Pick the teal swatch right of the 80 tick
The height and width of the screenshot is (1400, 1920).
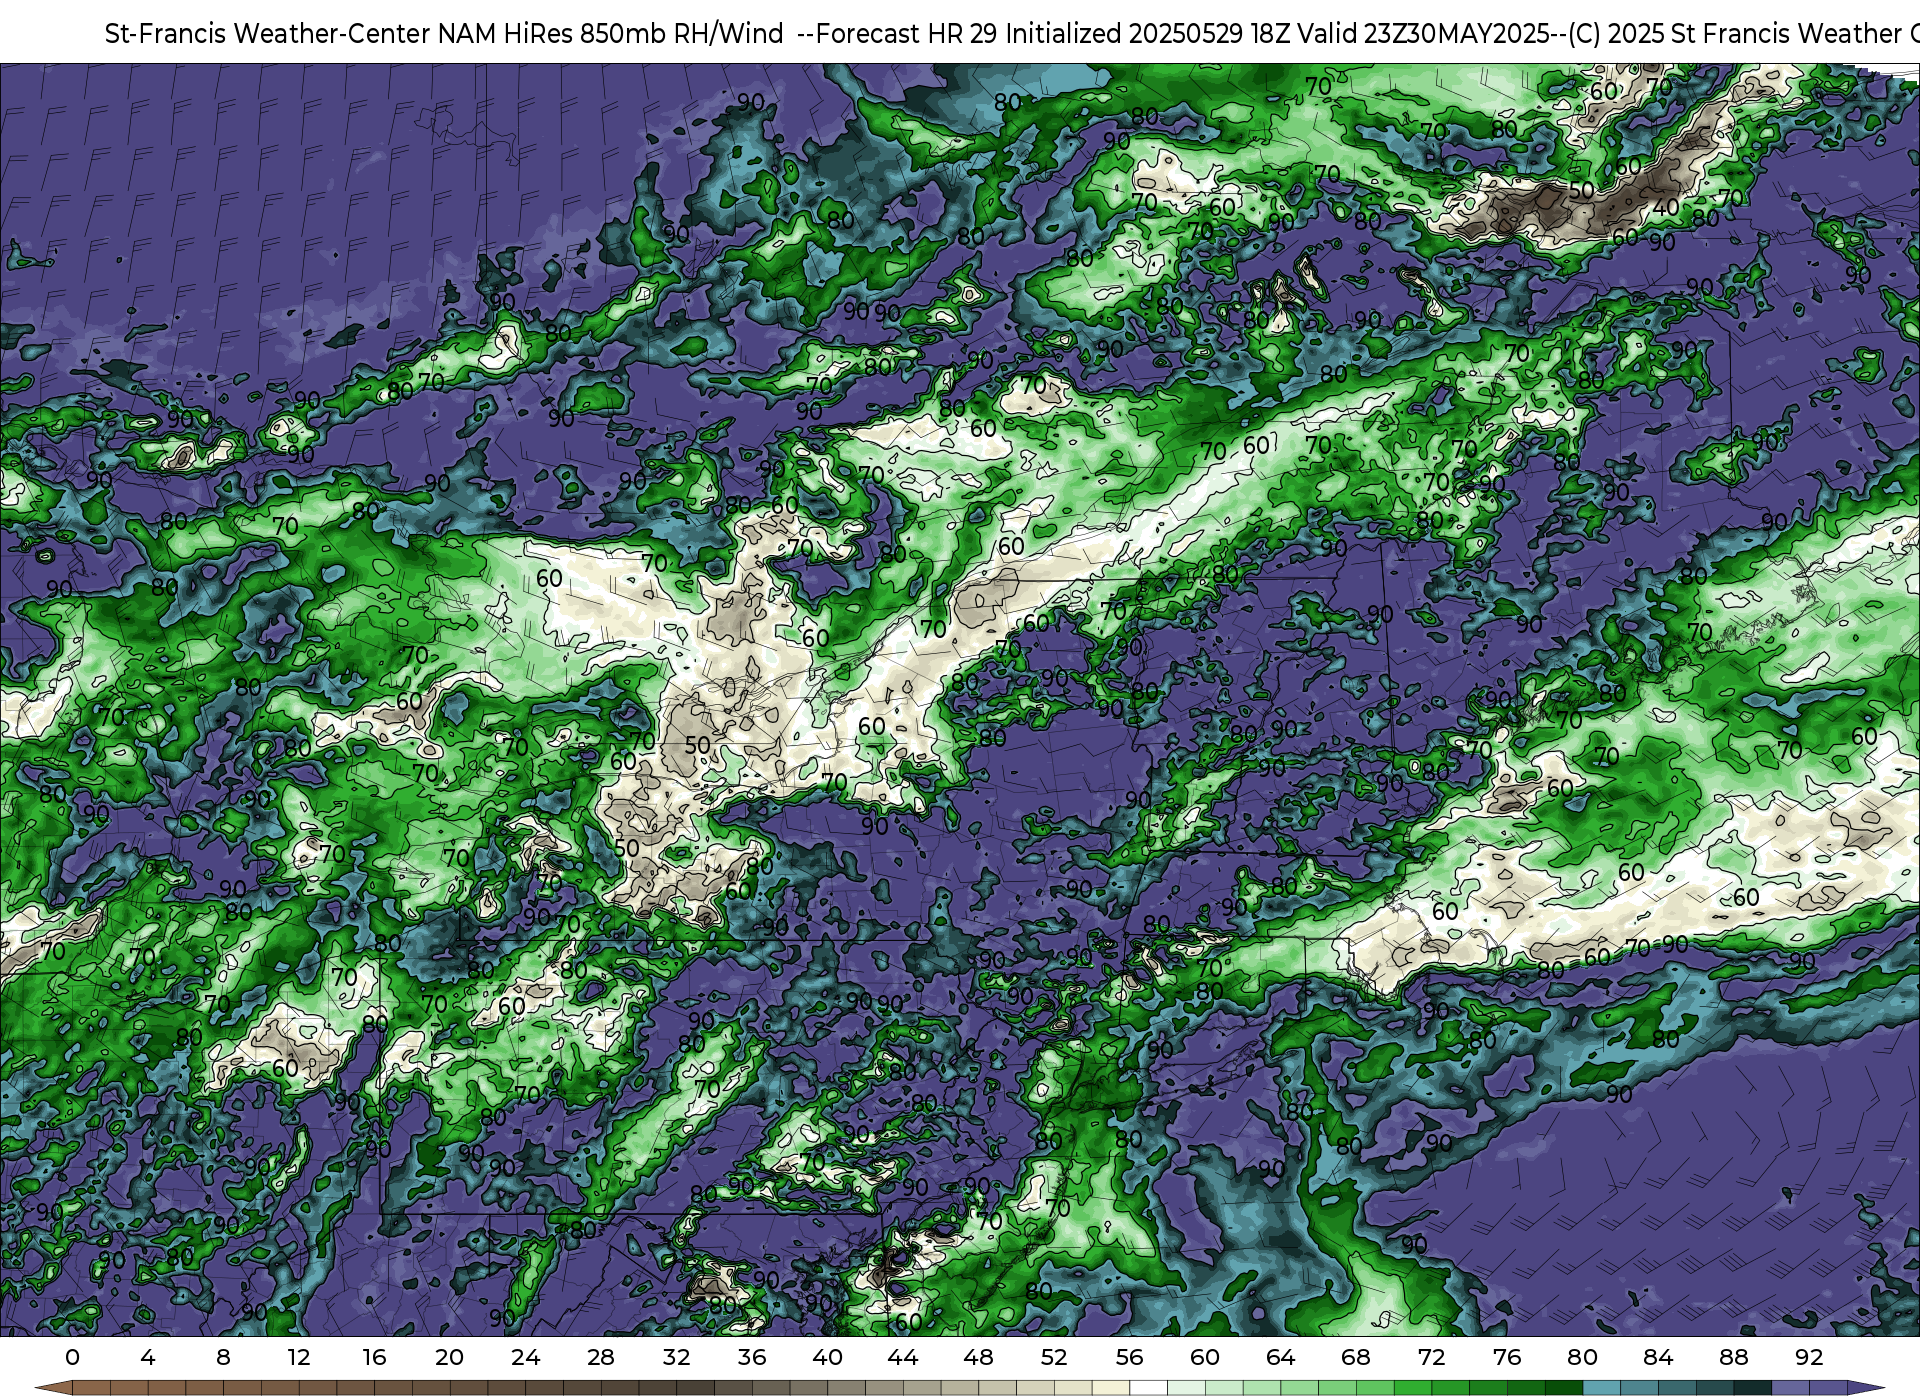[x=1601, y=1388]
